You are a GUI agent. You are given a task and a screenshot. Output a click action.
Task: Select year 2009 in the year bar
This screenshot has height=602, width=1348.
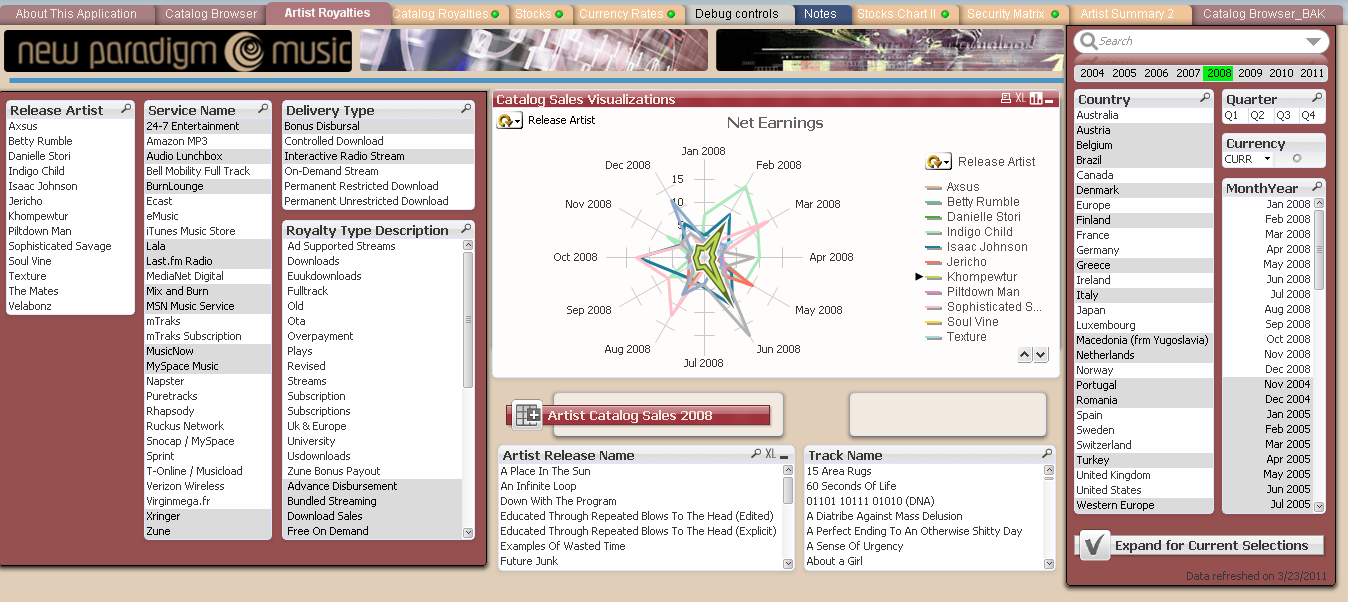click(1250, 73)
